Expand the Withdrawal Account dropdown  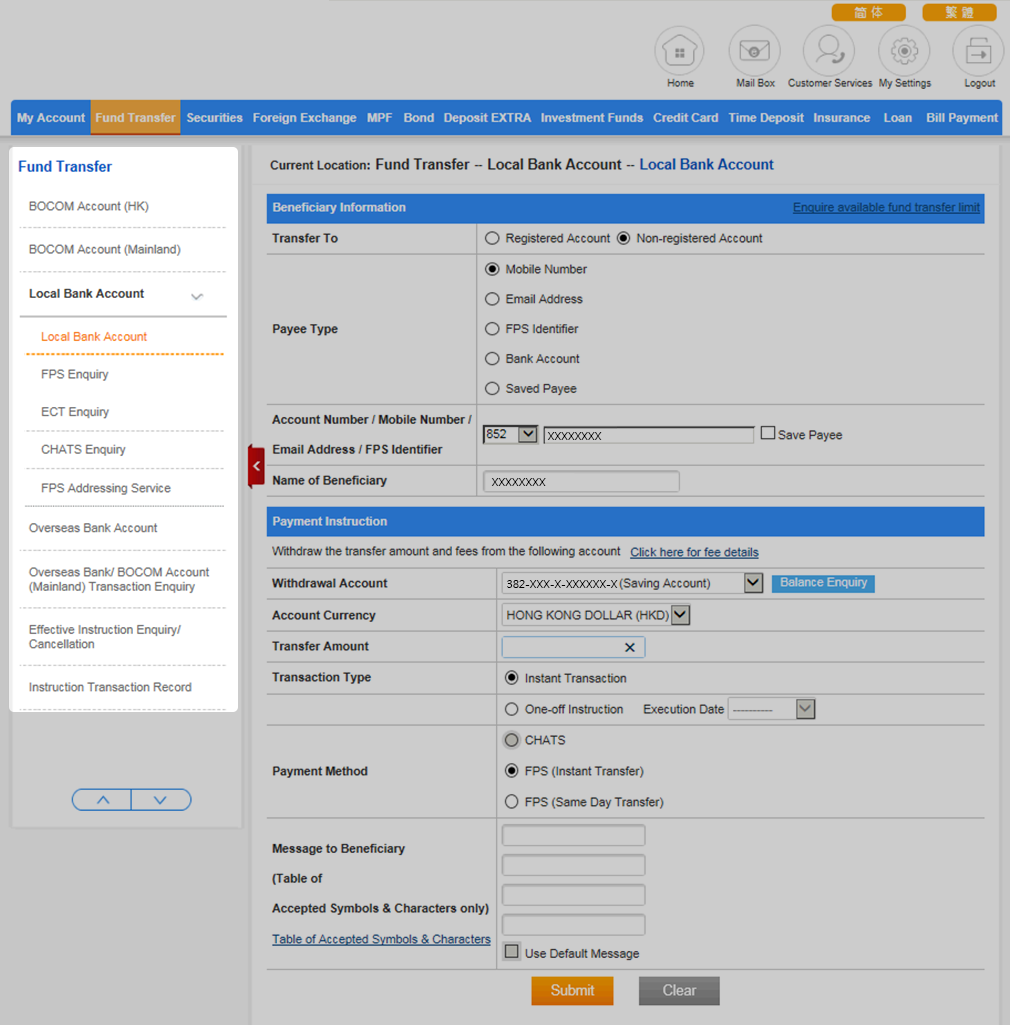coord(753,583)
